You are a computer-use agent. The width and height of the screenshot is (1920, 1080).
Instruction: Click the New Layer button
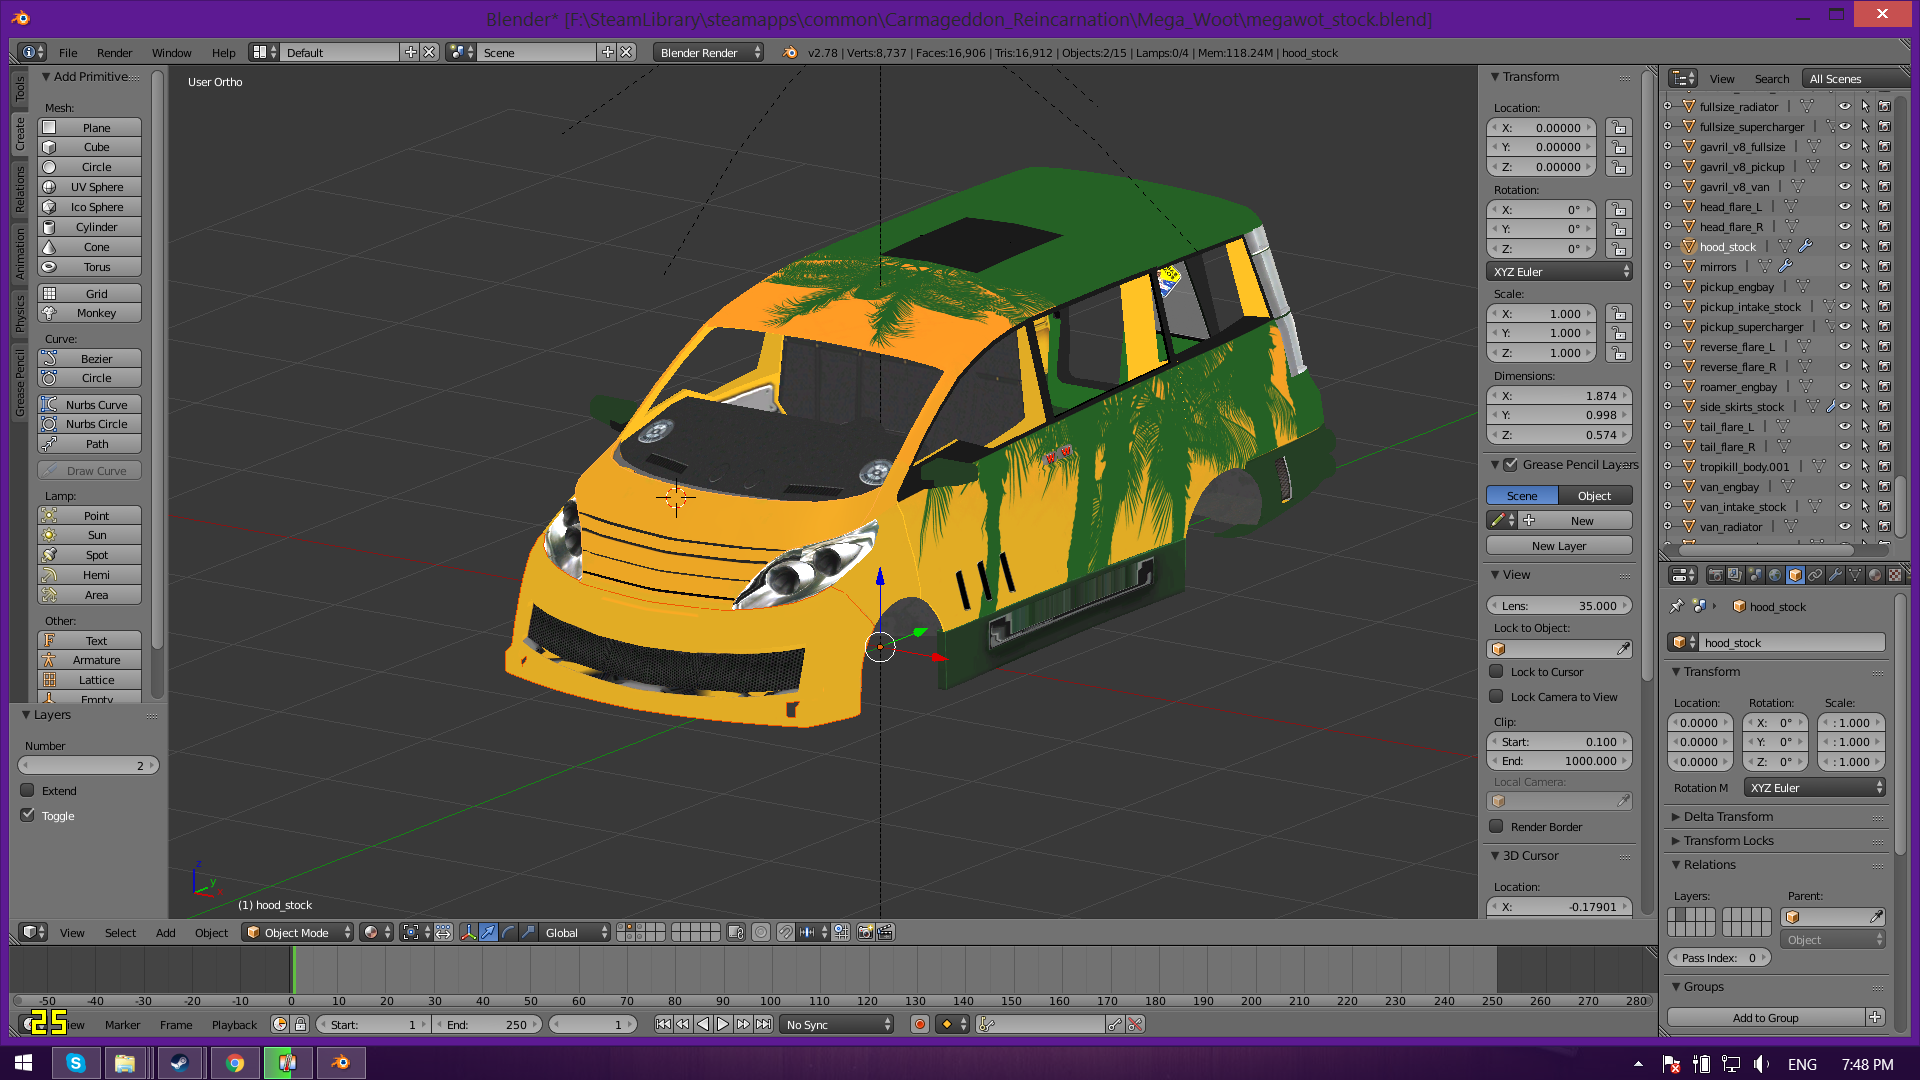tap(1559, 545)
